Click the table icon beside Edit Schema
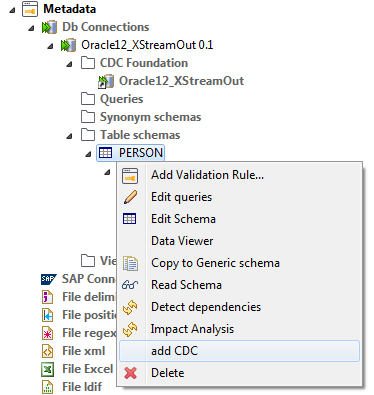The height and width of the screenshot is (395, 374). (130, 219)
